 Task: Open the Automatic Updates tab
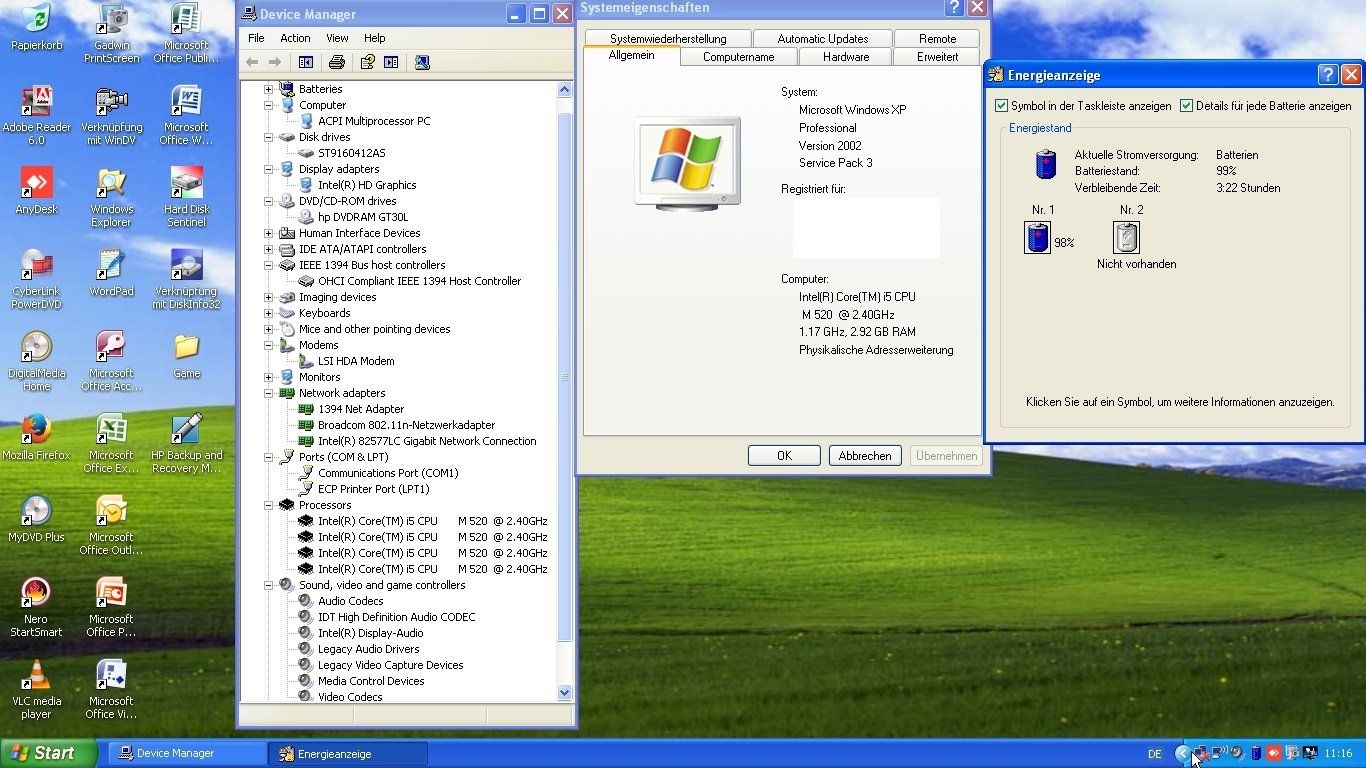pos(823,38)
